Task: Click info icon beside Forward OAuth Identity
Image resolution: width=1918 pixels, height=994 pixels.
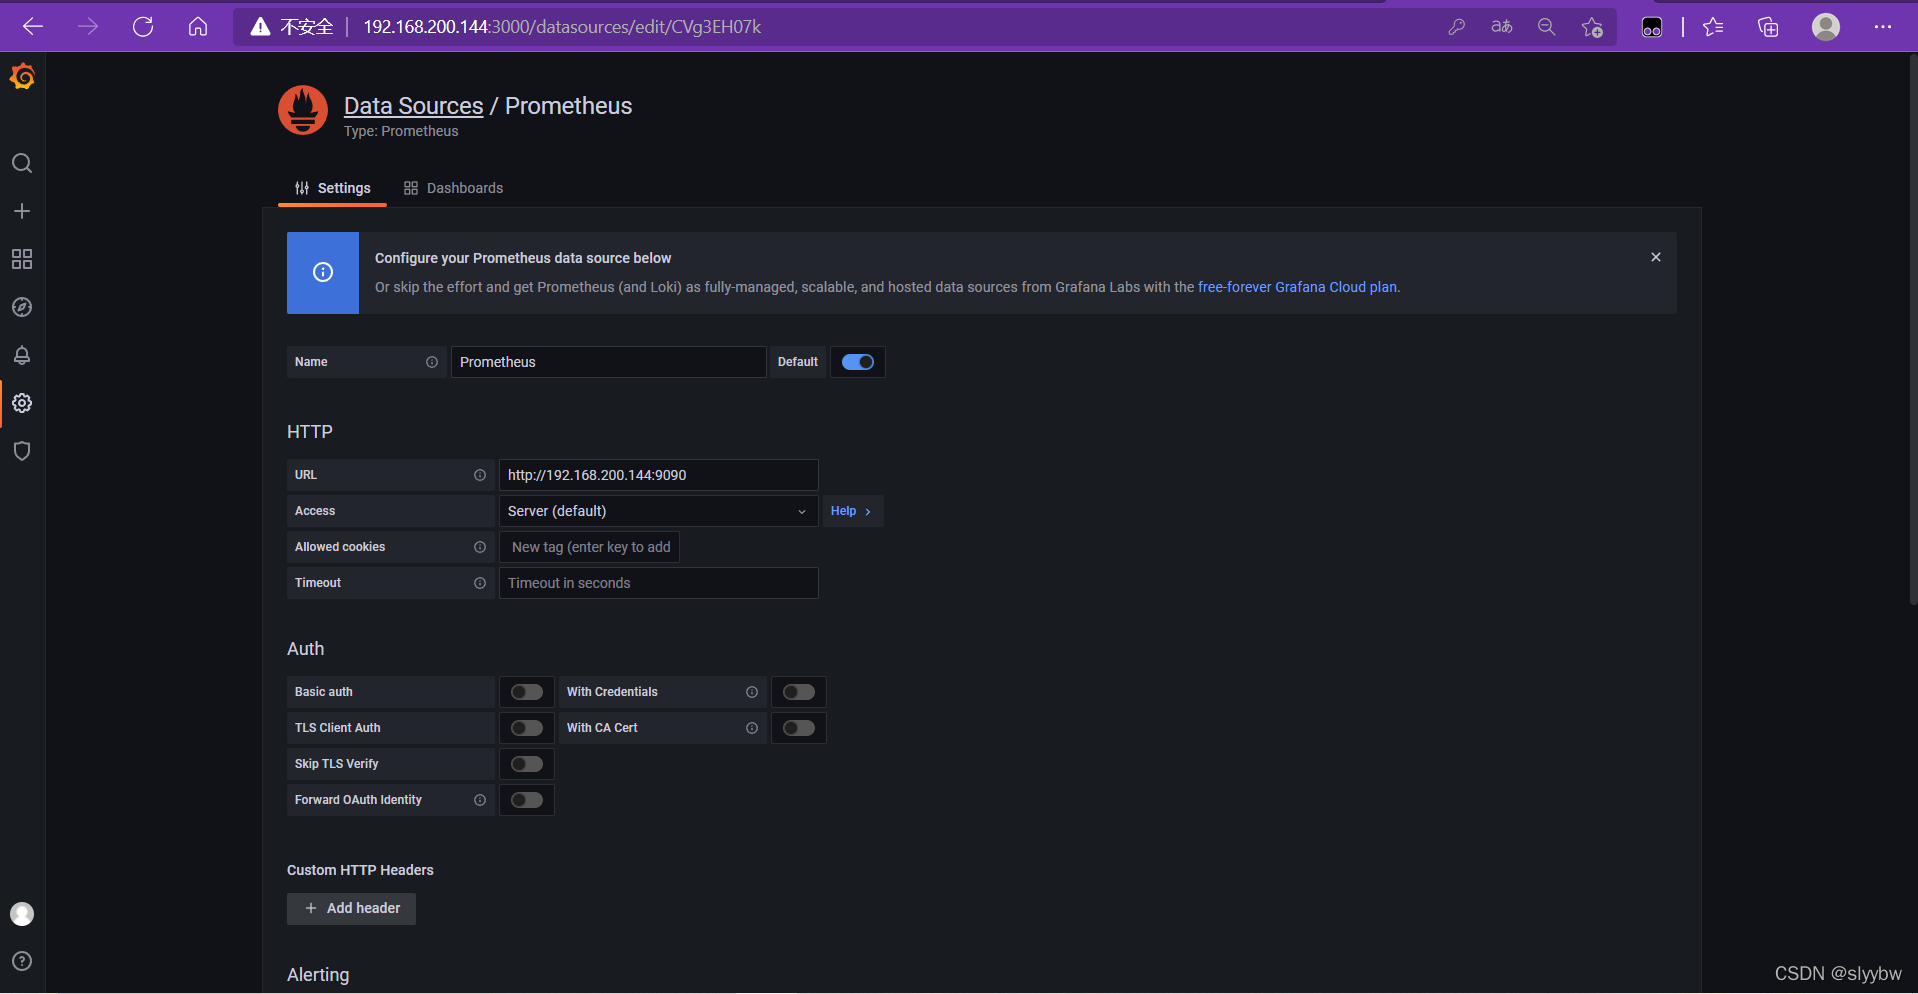Action: tap(480, 800)
